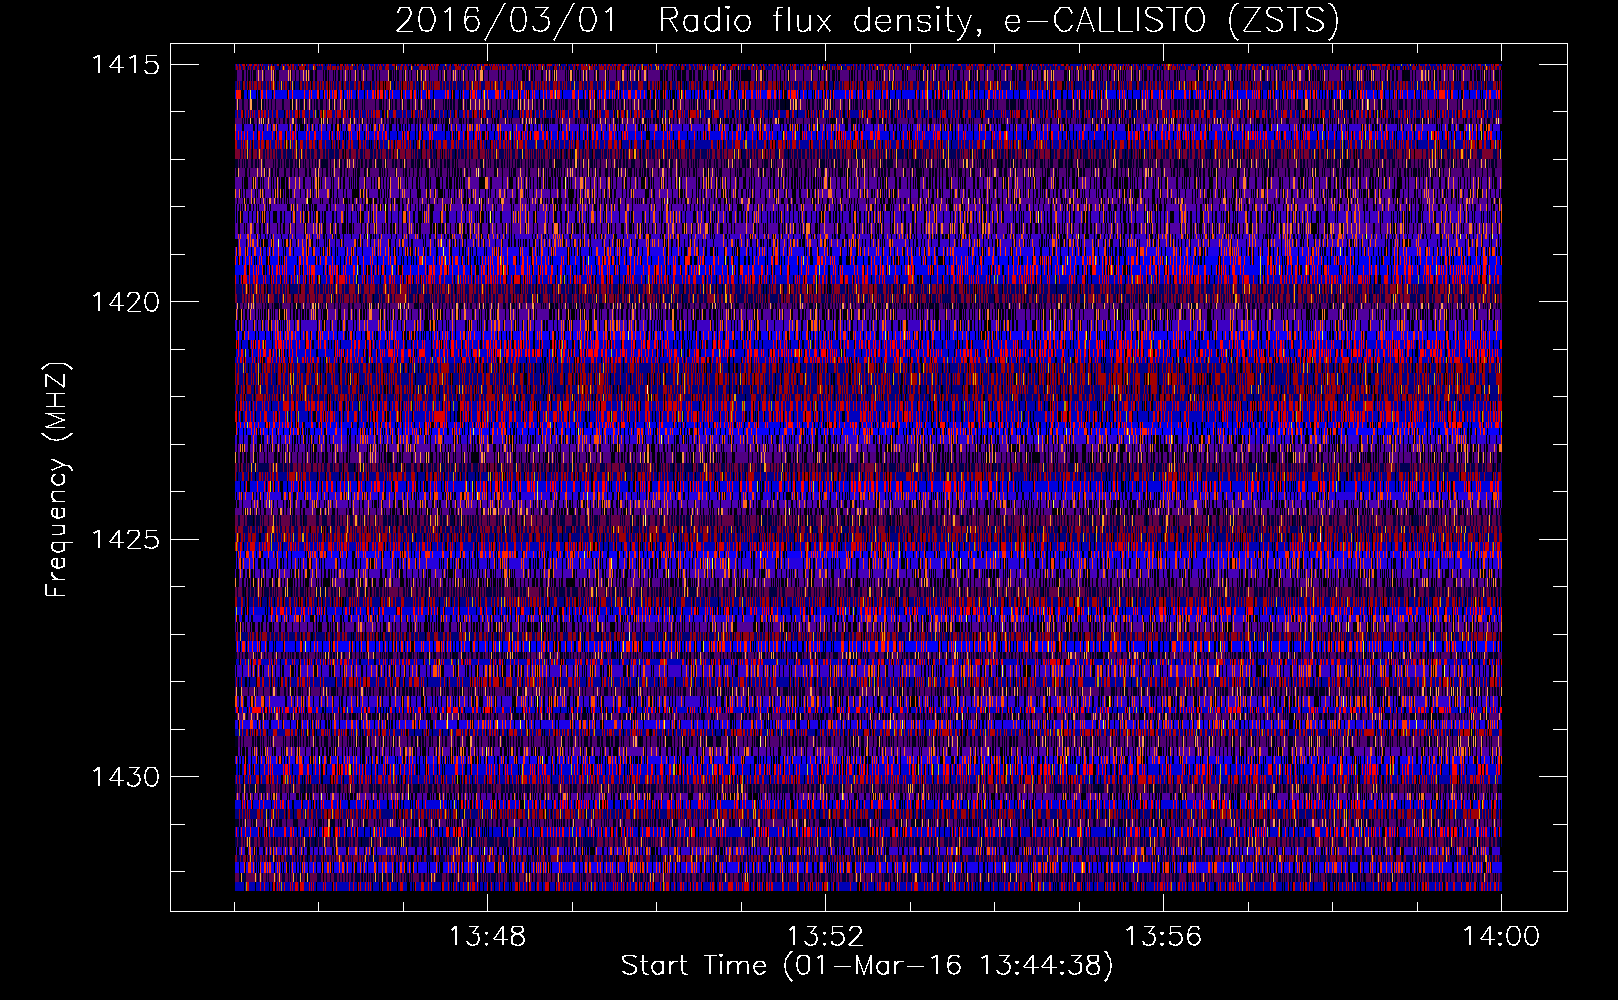
Task: Click the 13:52 time tick label
Action: (825, 937)
